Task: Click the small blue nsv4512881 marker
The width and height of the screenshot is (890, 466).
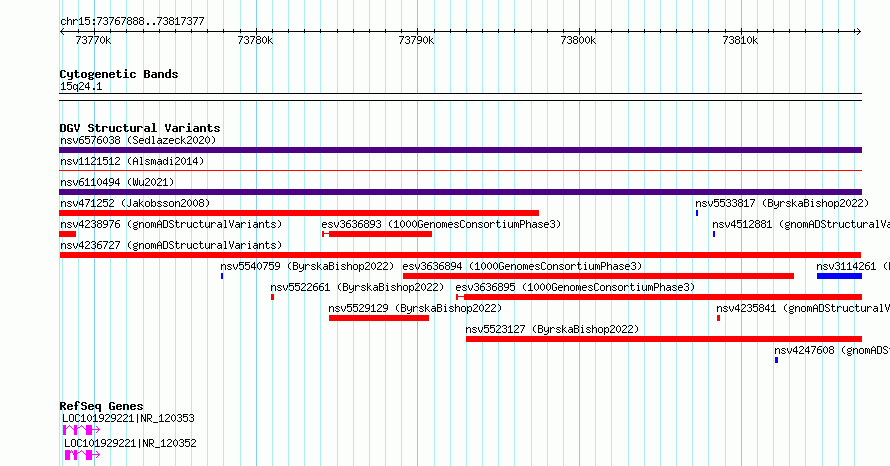Action: click(714, 234)
